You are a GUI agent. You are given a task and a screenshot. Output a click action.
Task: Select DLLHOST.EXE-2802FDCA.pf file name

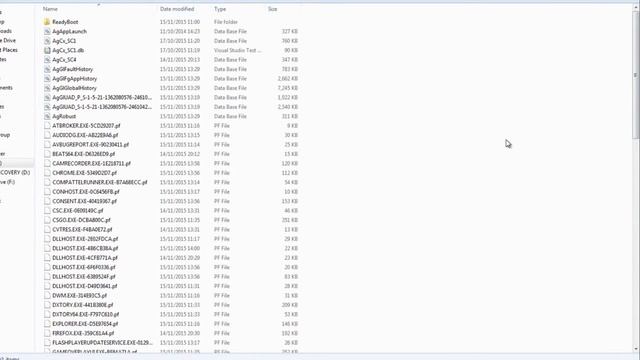tap(85, 239)
